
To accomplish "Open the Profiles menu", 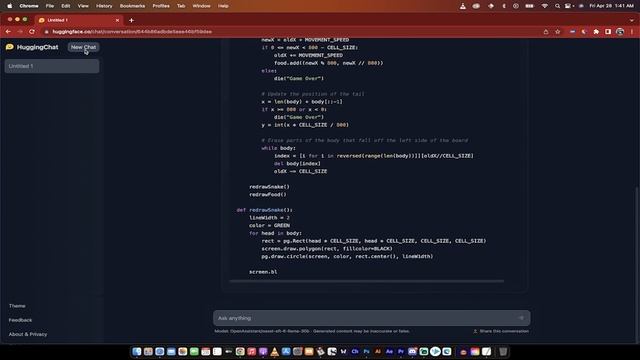I will [161, 6].
